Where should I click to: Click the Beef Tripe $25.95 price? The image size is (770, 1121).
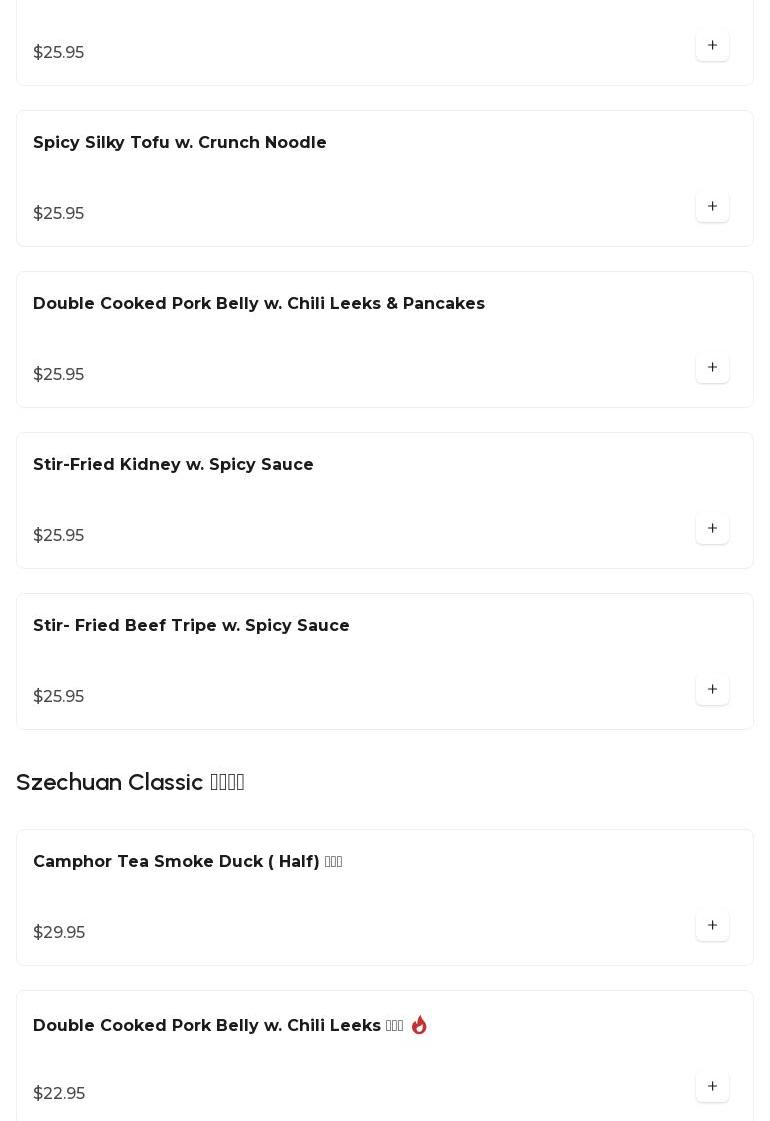point(59,696)
